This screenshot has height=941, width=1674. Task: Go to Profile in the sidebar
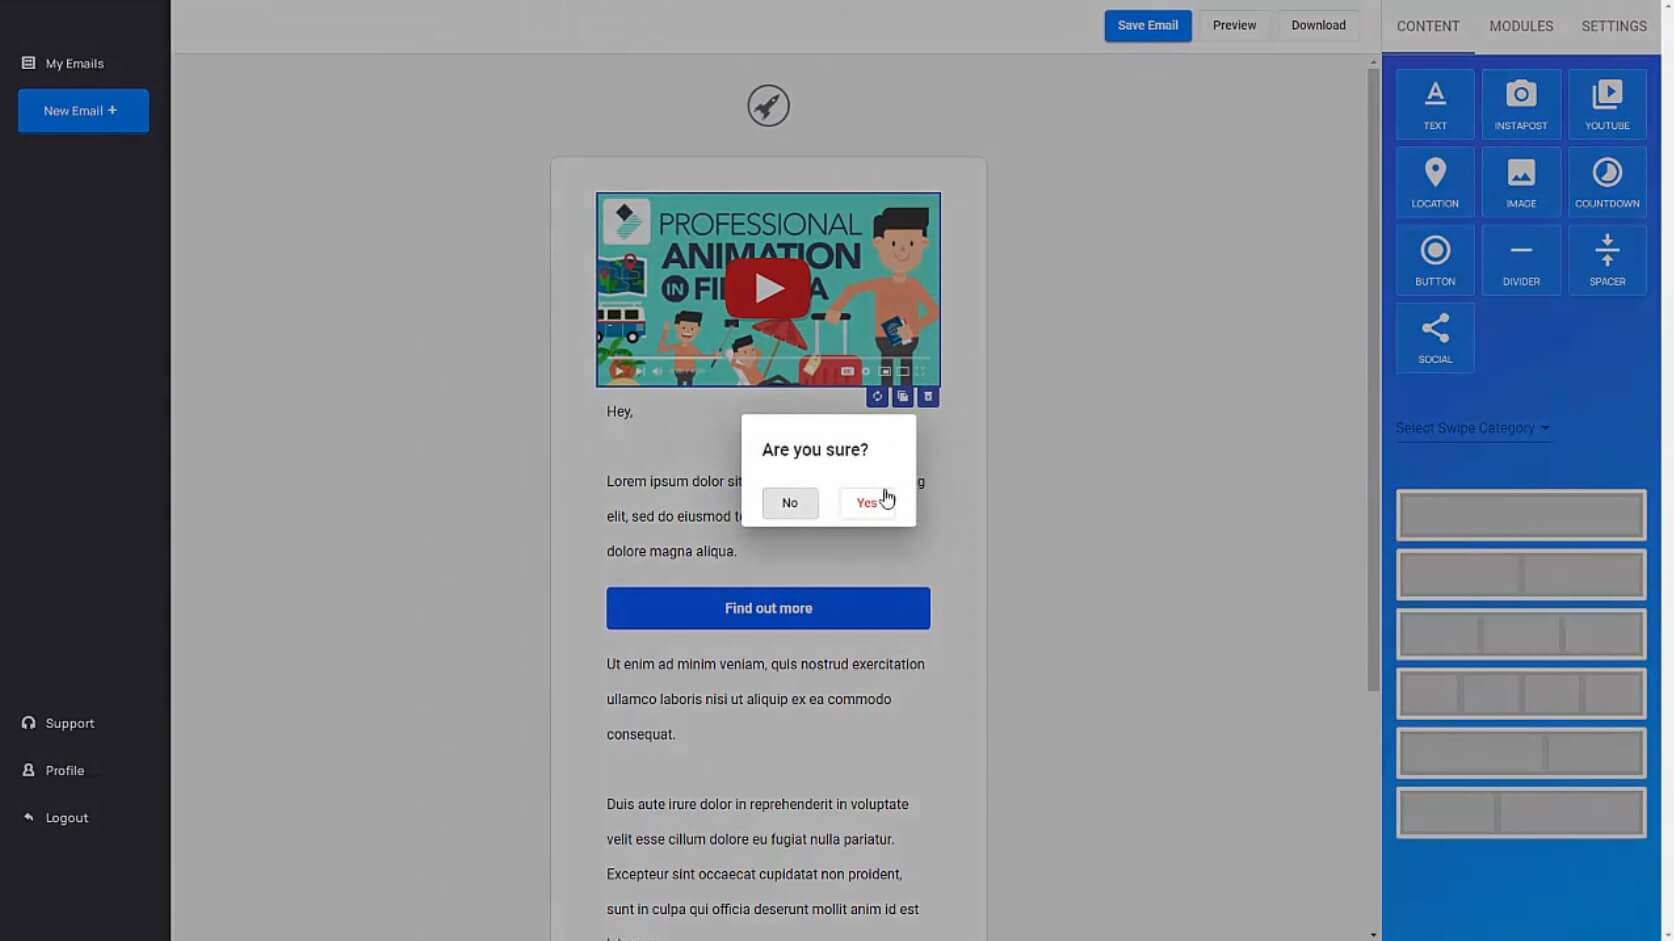(x=53, y=770)
